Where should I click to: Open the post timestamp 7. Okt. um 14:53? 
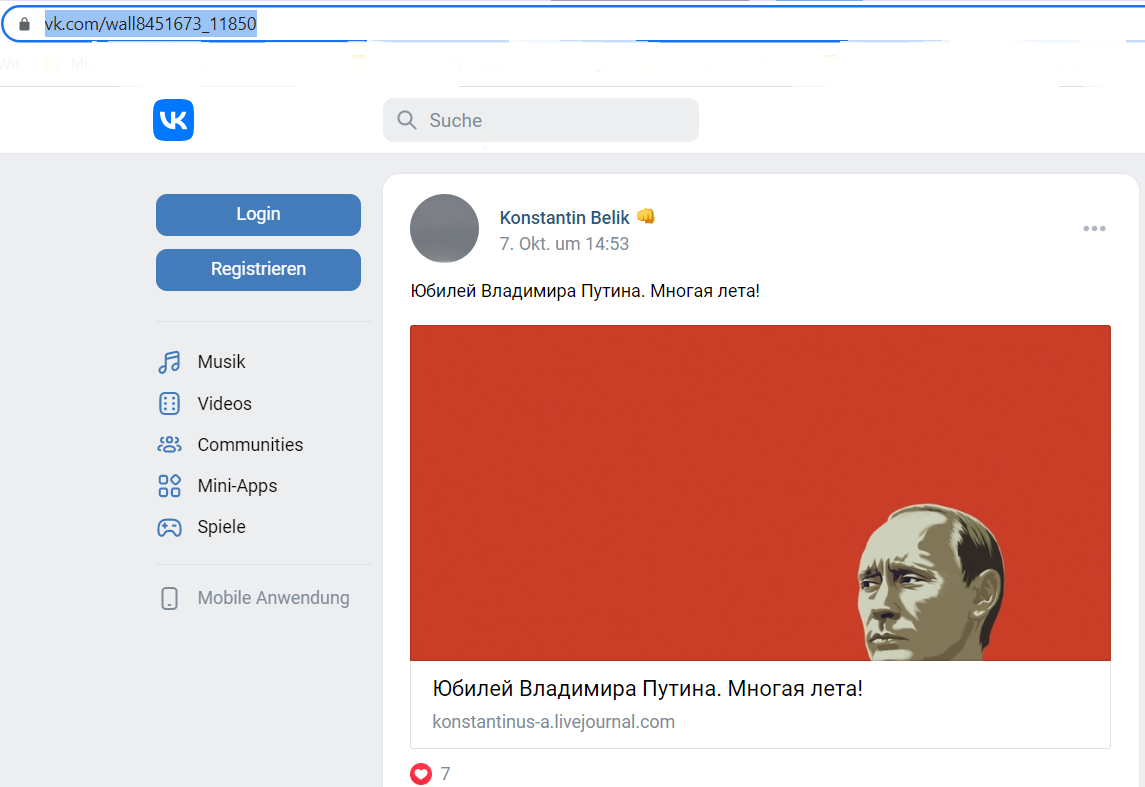click(564, 244)
